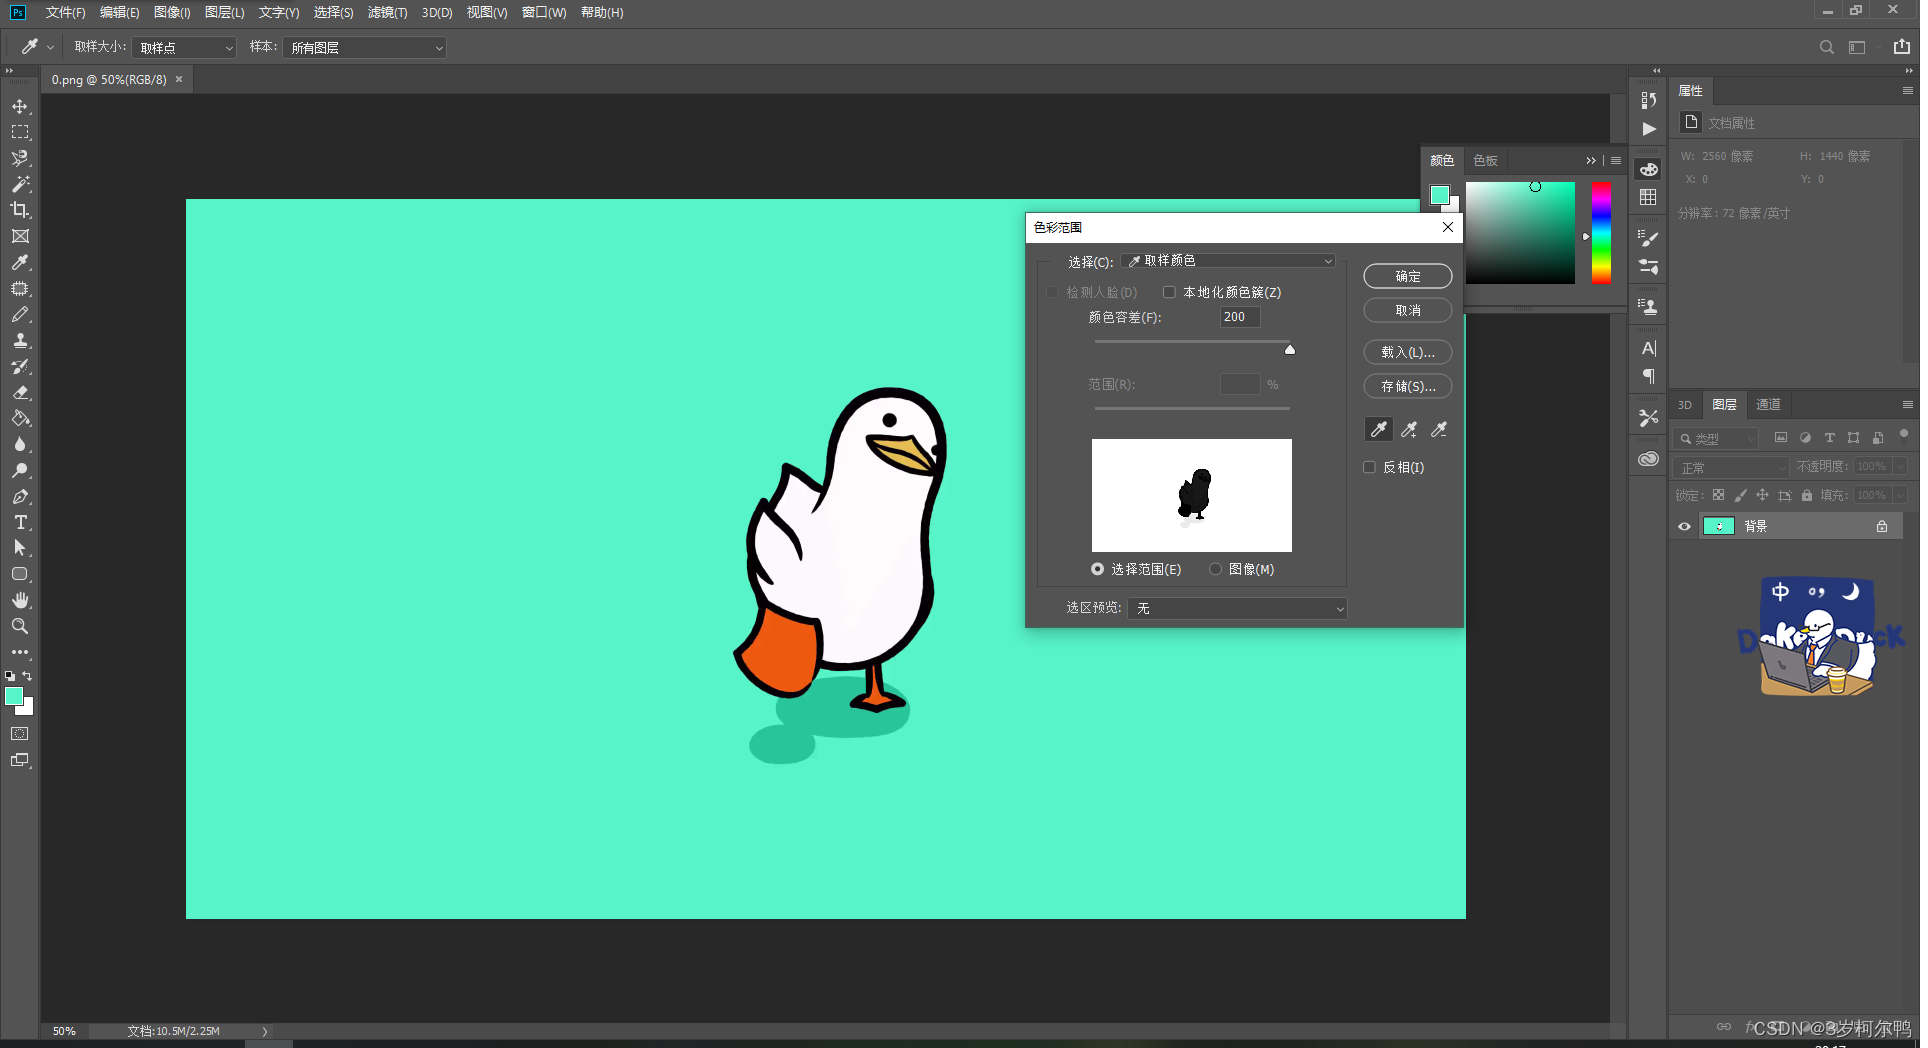Choose the plain Eyedropper in Color Range dialog
This screenshot has width=1928, height=1048.
1379,429
